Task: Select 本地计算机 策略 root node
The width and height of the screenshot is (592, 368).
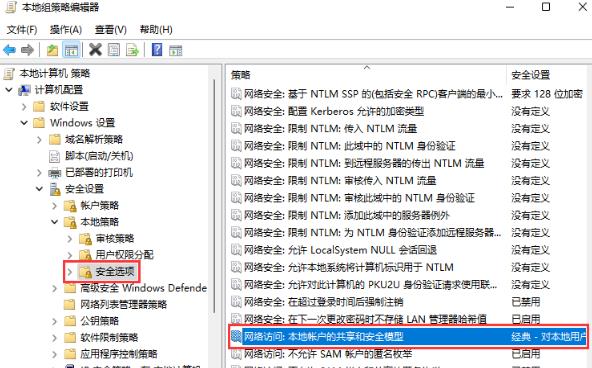Action: coord(55,73)
